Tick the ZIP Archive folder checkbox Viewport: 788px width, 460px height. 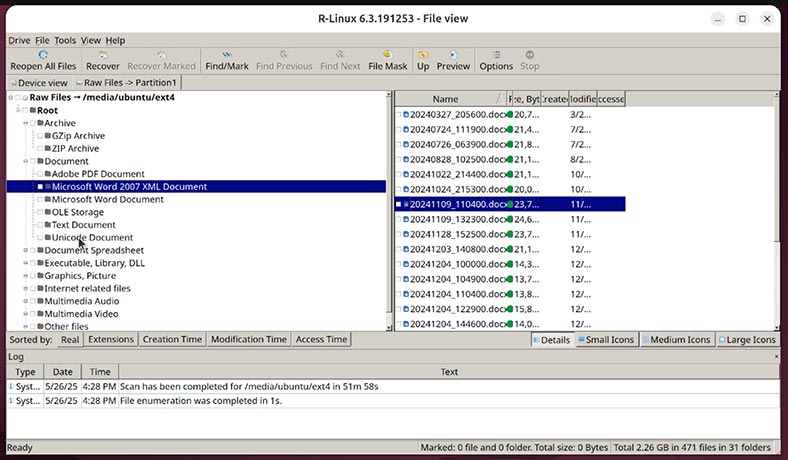tap(40, 149)
